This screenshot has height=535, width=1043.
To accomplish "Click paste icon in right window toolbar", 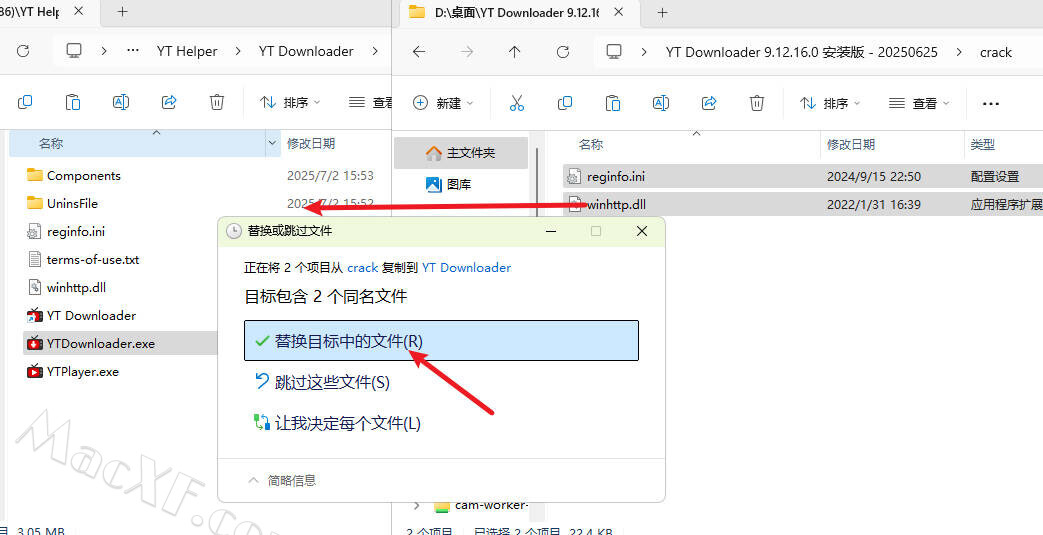I will point(613,103).
